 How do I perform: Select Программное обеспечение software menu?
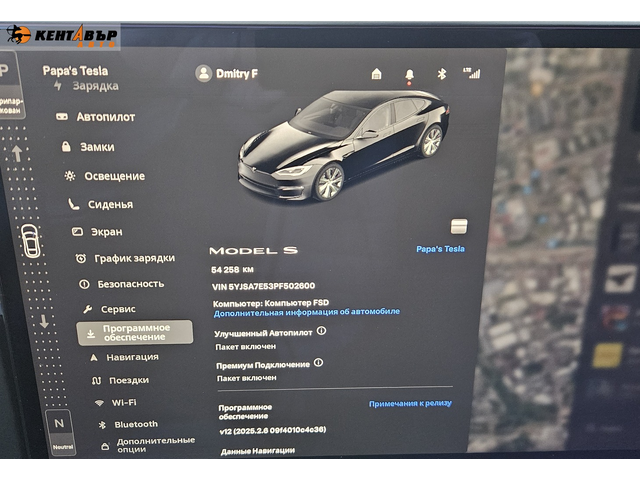pyautogui.click(x=135, y=333)
